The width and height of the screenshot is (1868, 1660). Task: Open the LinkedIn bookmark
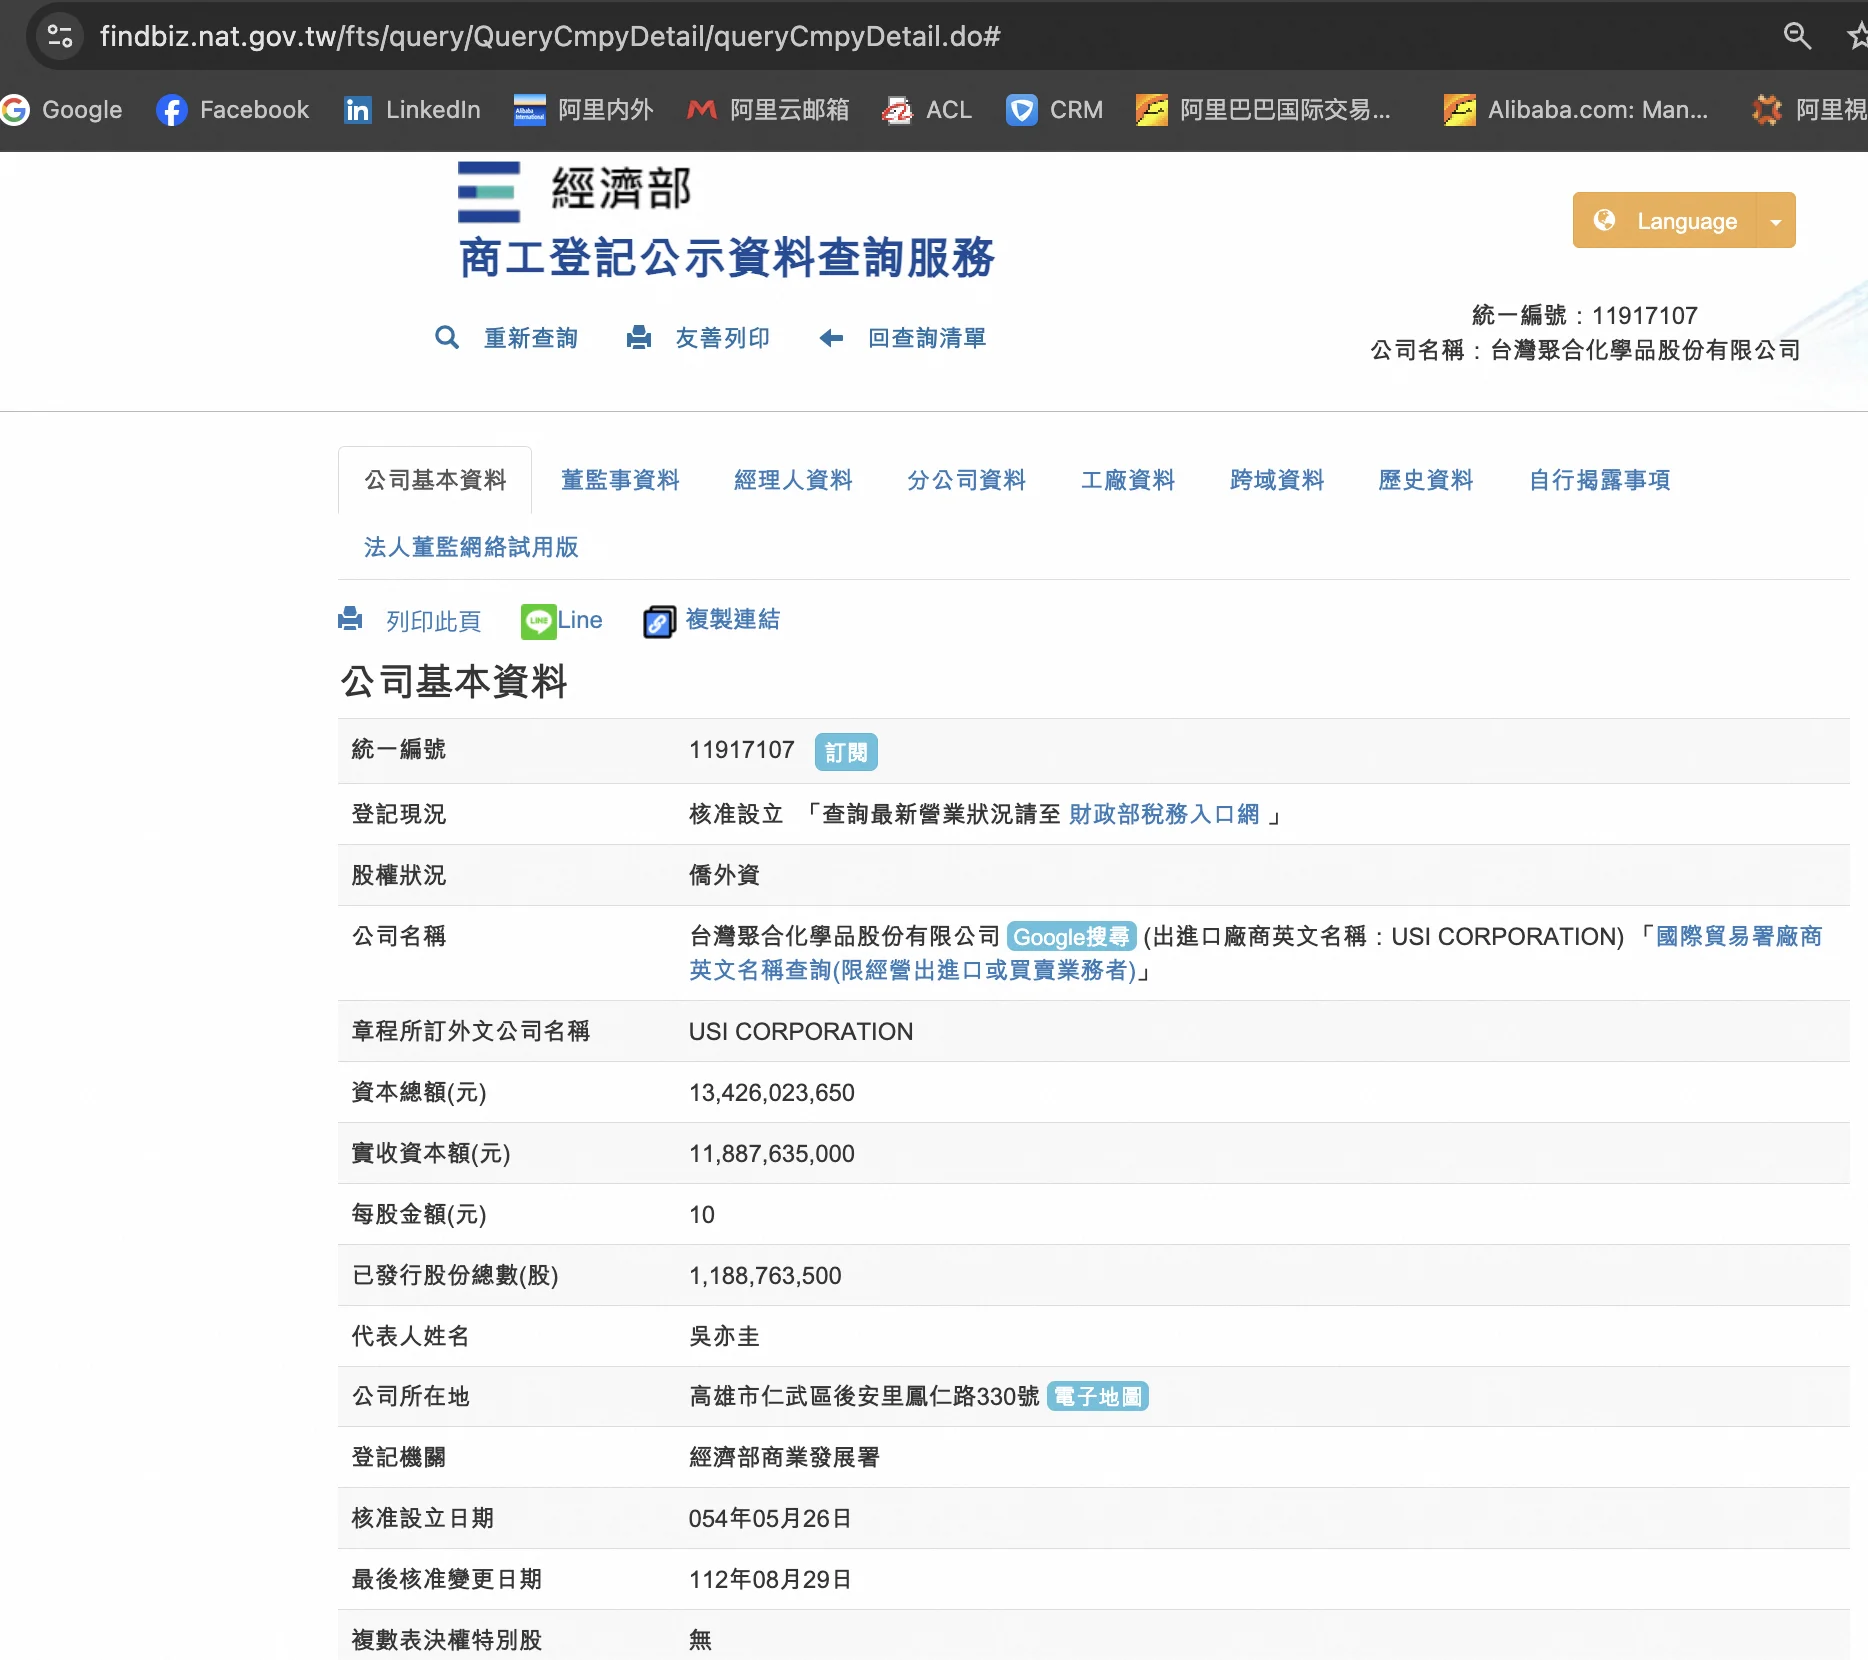pos(412,110)
